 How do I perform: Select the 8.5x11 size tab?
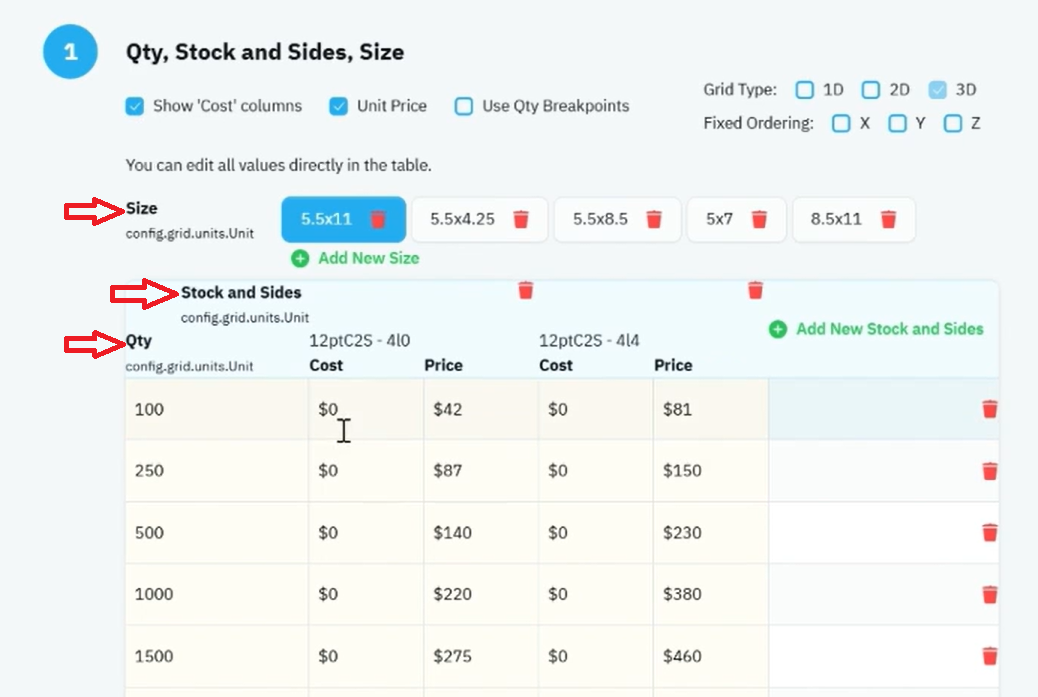[836, 219]
